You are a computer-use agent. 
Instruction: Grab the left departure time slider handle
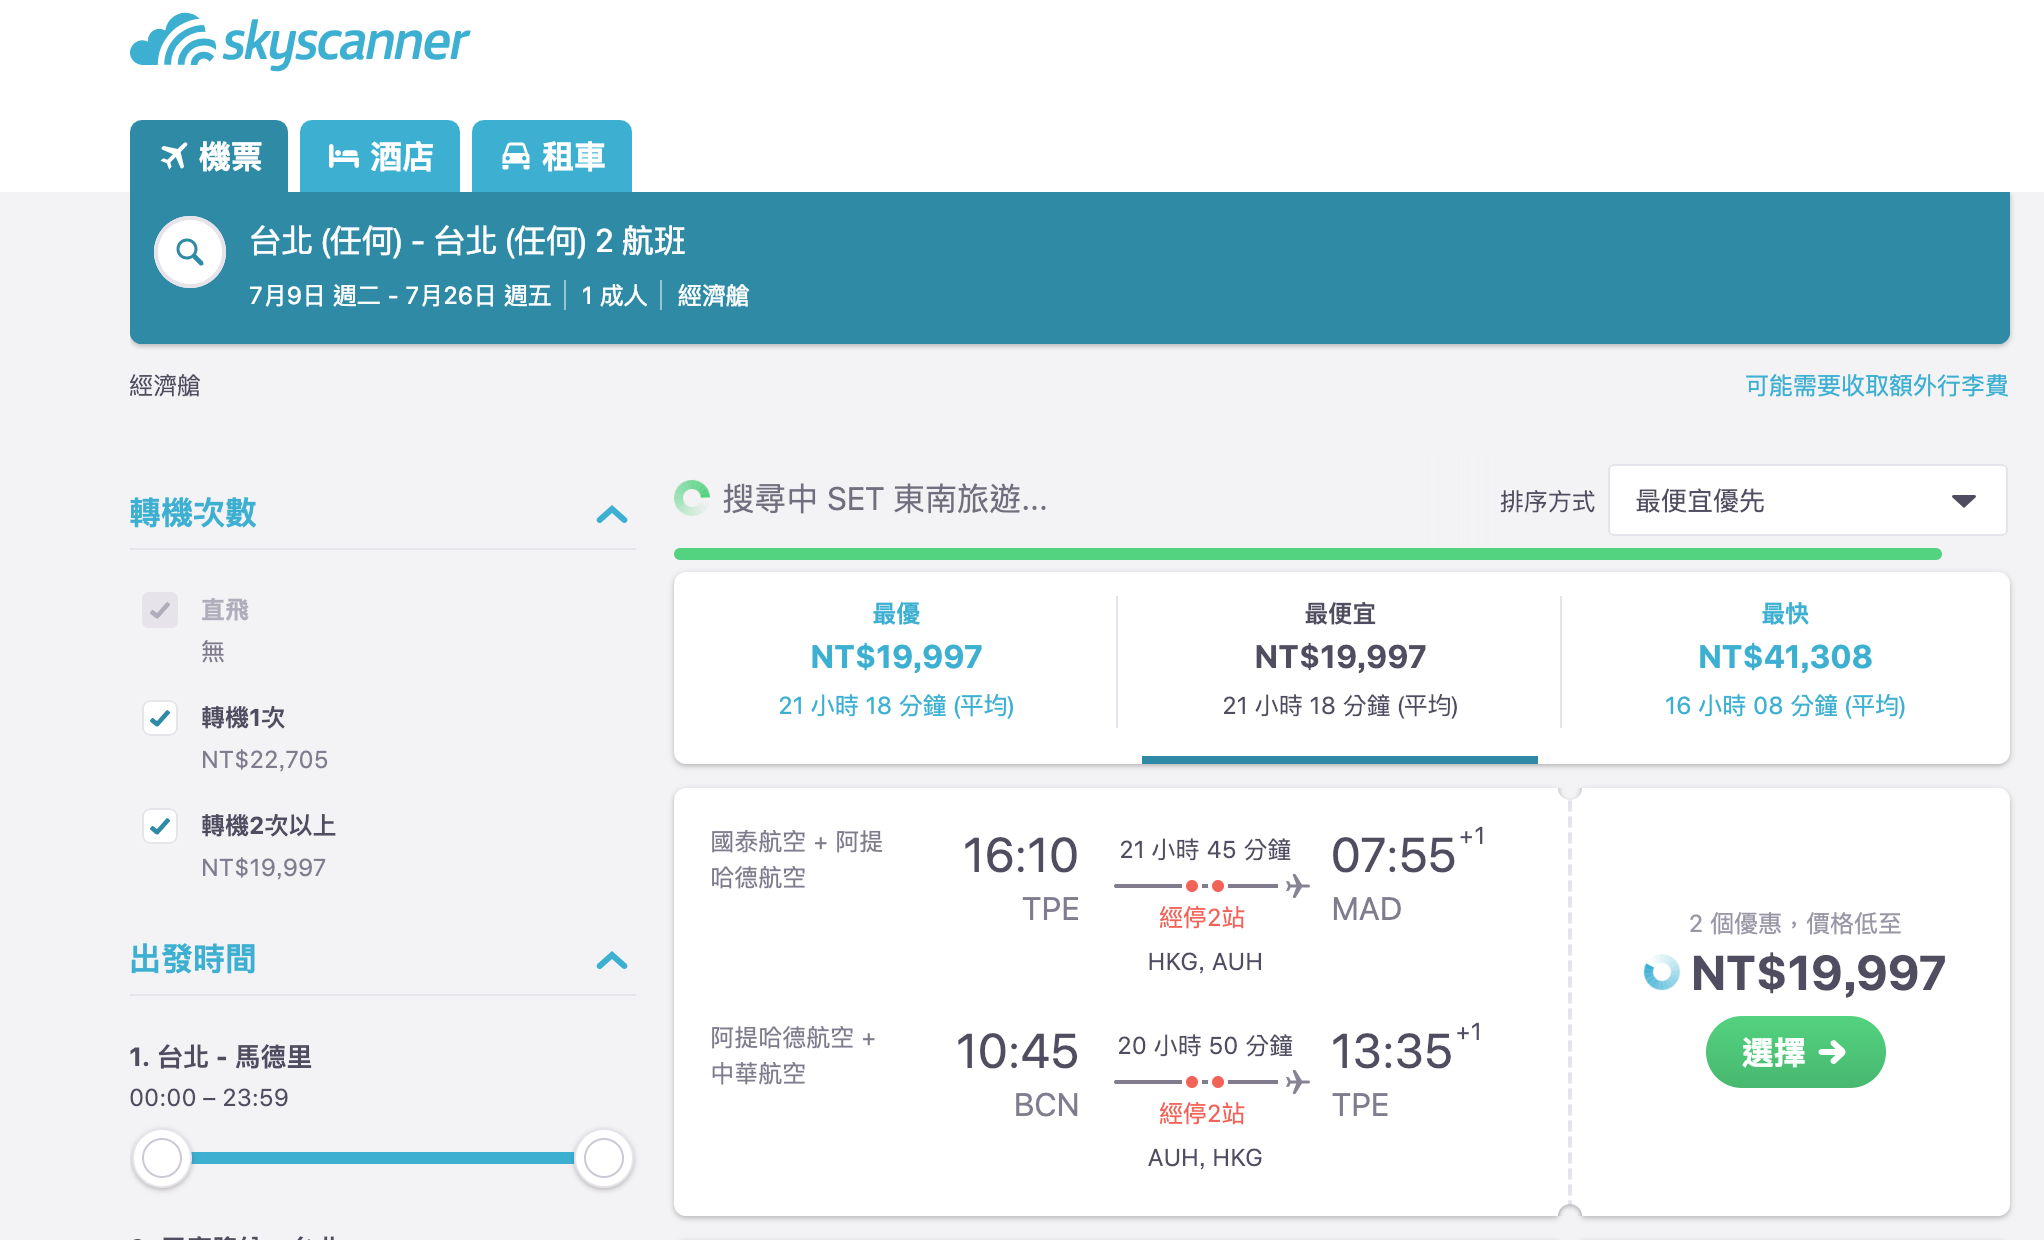[x=162, y=1158]
